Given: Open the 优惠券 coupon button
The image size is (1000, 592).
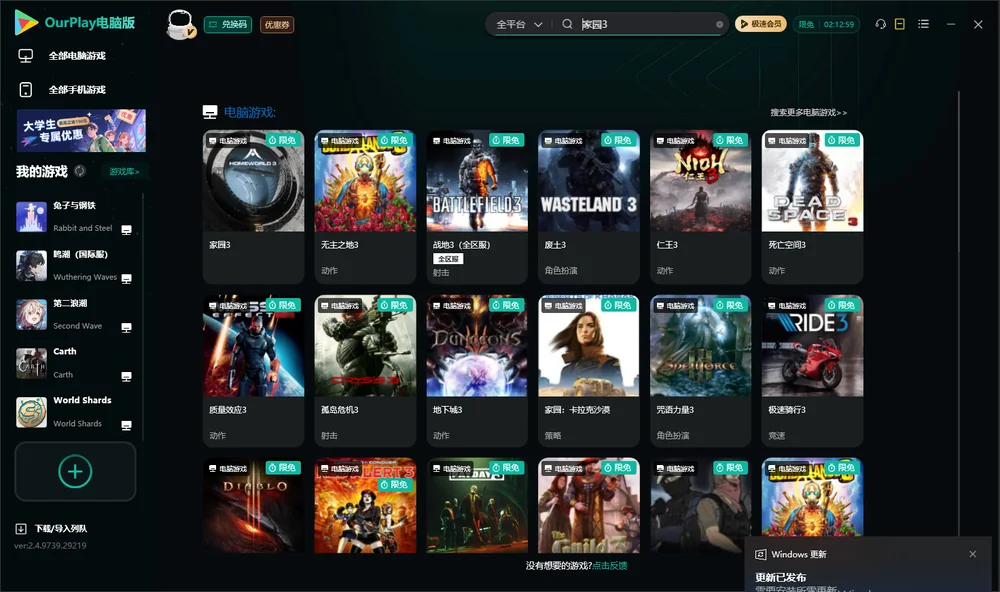Looking at the screenshot, I should click(x=277, y=24).
